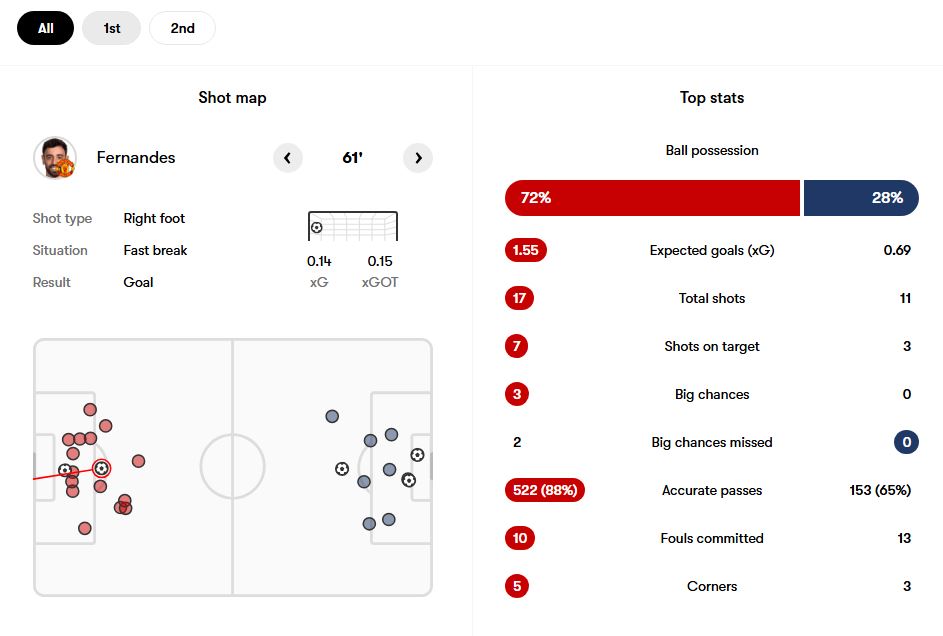Screen dimensions: 943x636
Task: Click the away goal ball icon closest to right goal
Action: (x=417, y=455)
